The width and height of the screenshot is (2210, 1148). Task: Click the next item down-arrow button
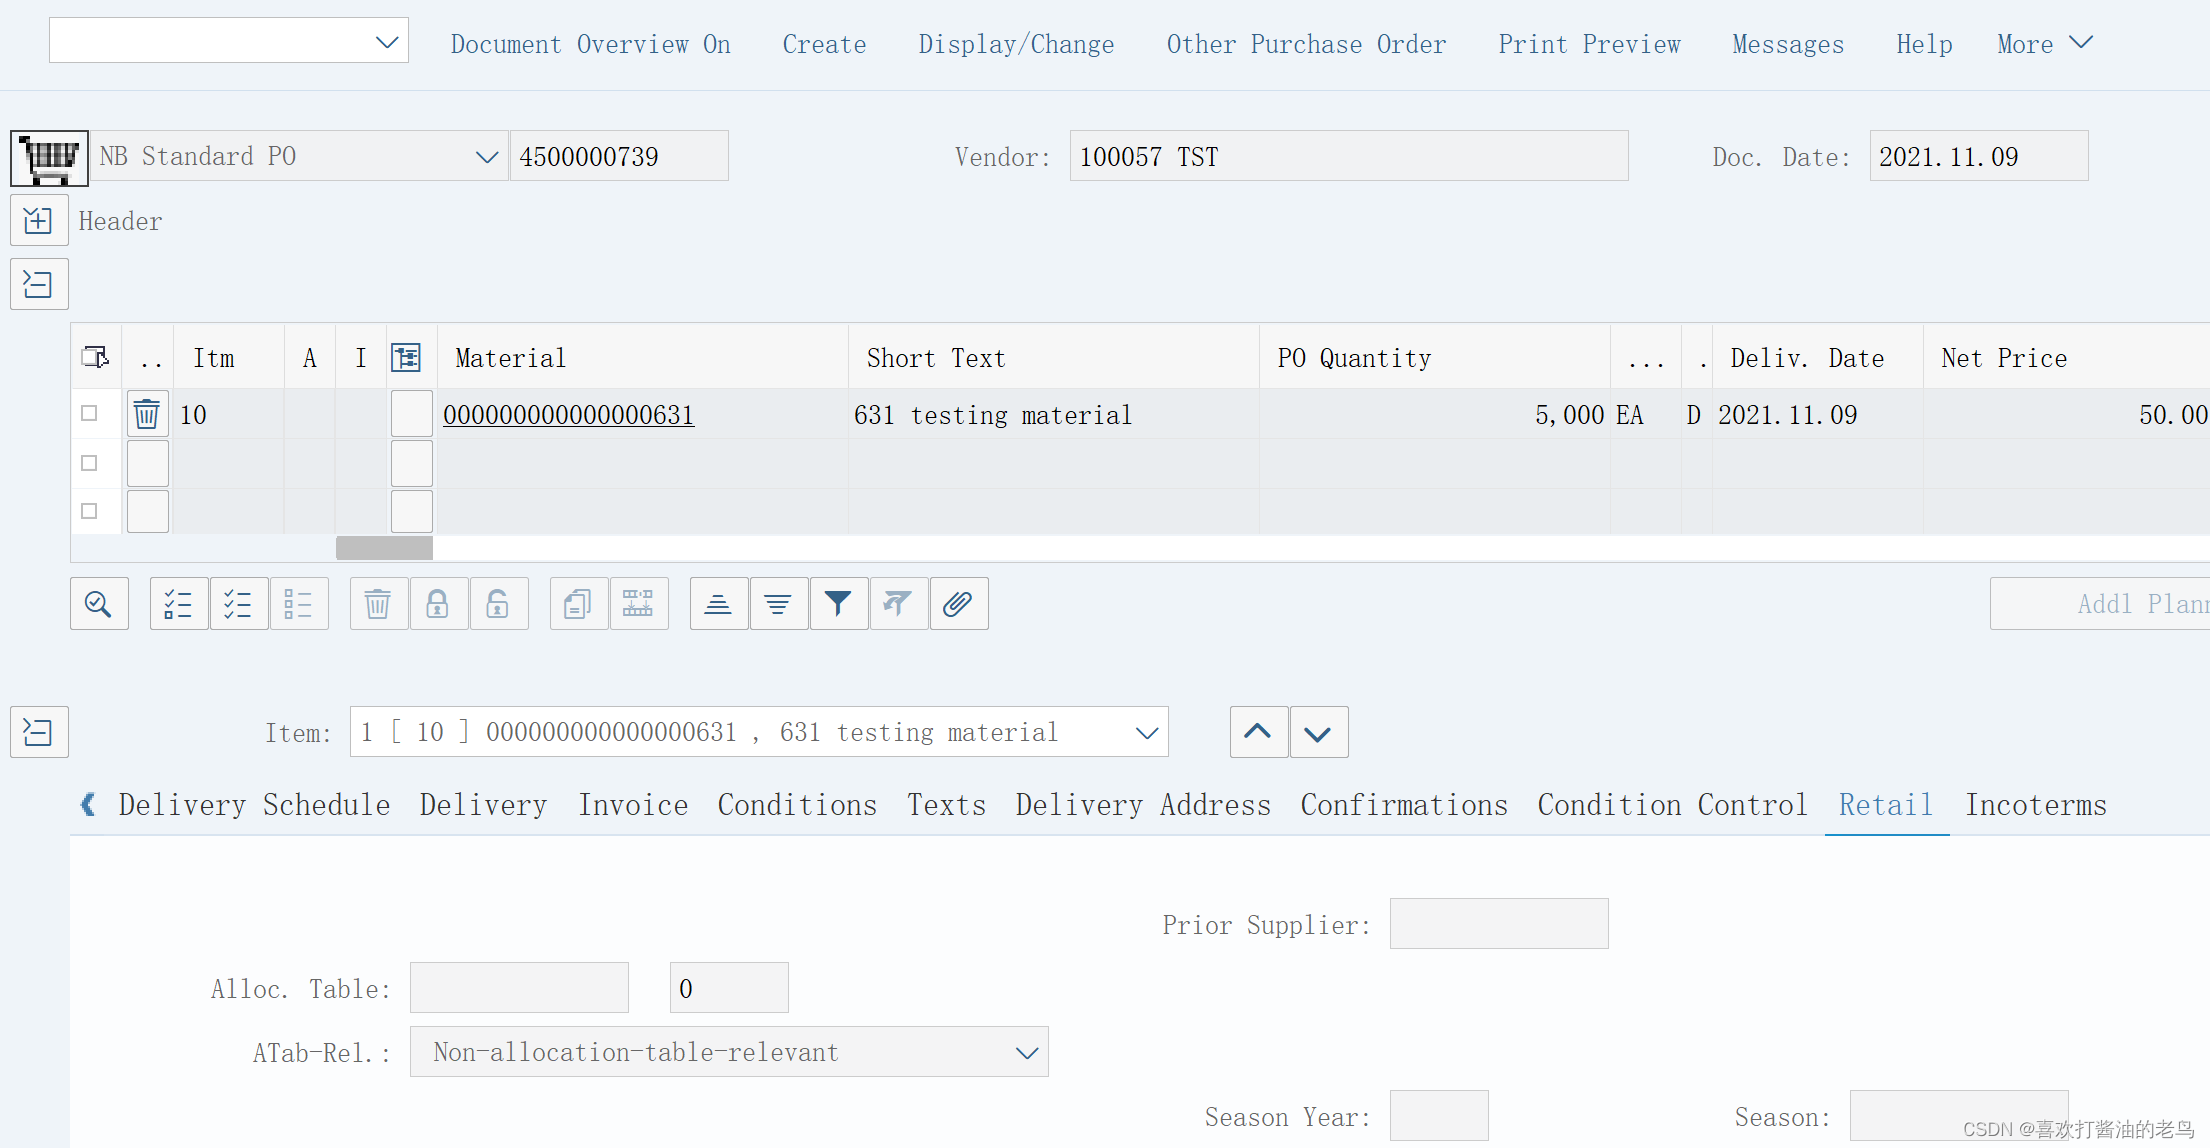1318,732
